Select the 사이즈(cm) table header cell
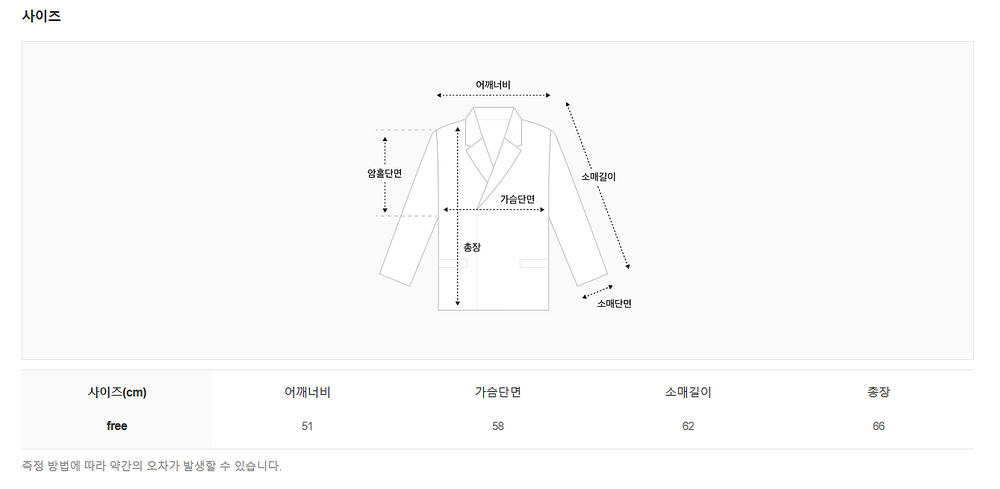 (117, 392)
